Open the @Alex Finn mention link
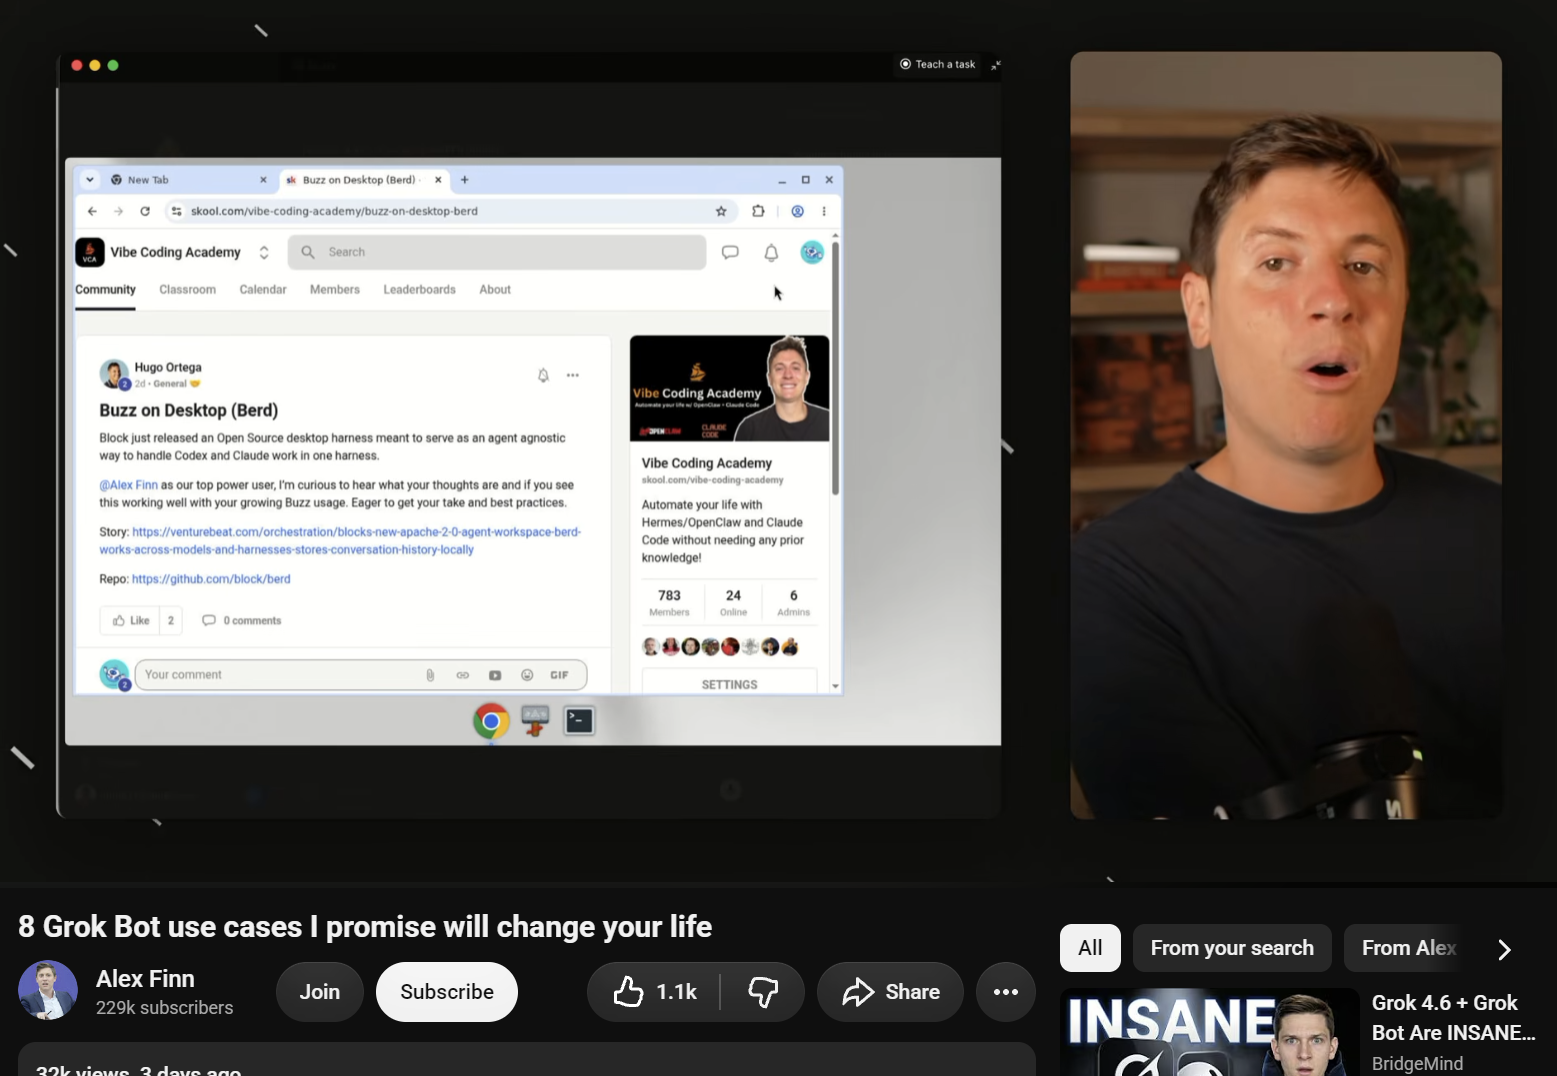Image resolution: width=1557 pixels, height=1076 pixels. point(129,485)
